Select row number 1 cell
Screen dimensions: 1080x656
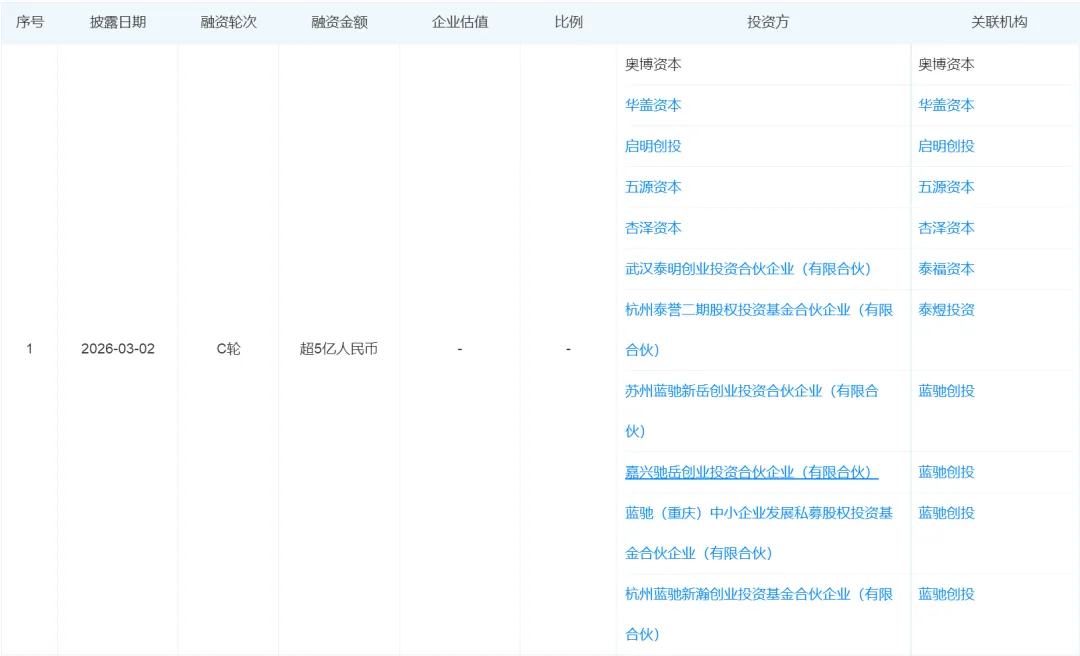click(29, 349)
